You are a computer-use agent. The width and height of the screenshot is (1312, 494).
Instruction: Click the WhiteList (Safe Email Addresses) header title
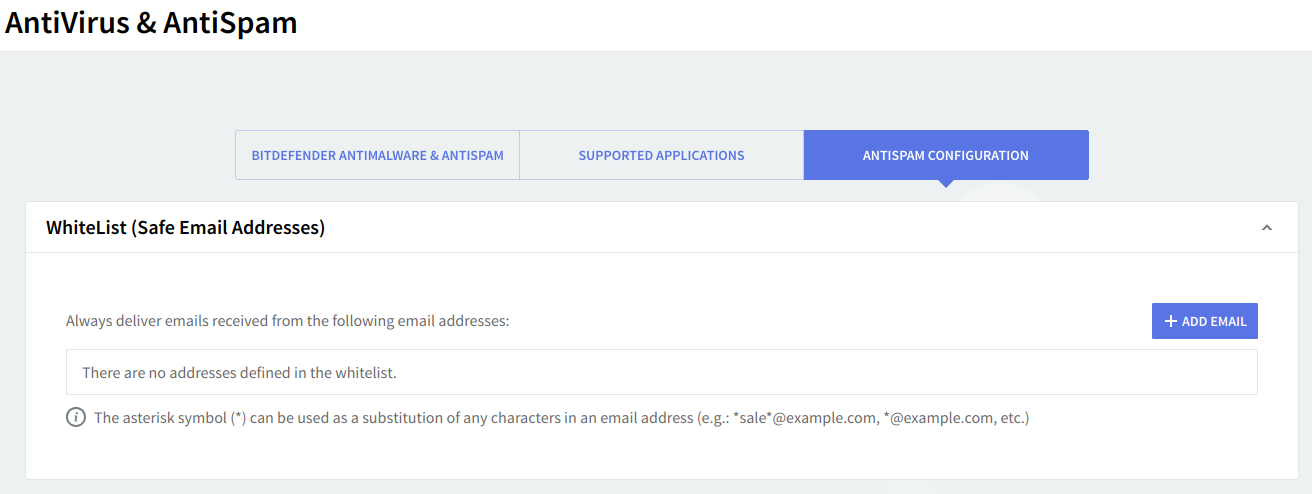[185, 228]
